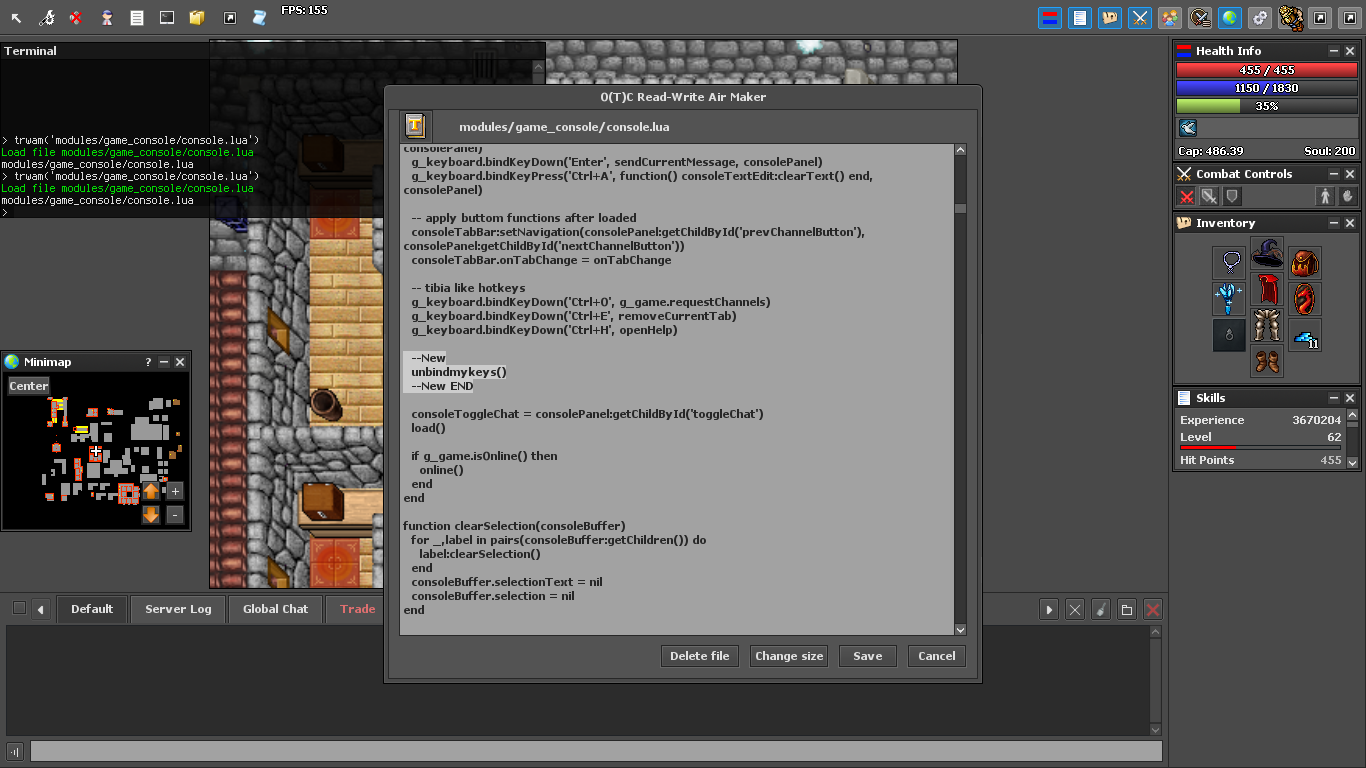Click the blue wand weapon slot

1229,299
